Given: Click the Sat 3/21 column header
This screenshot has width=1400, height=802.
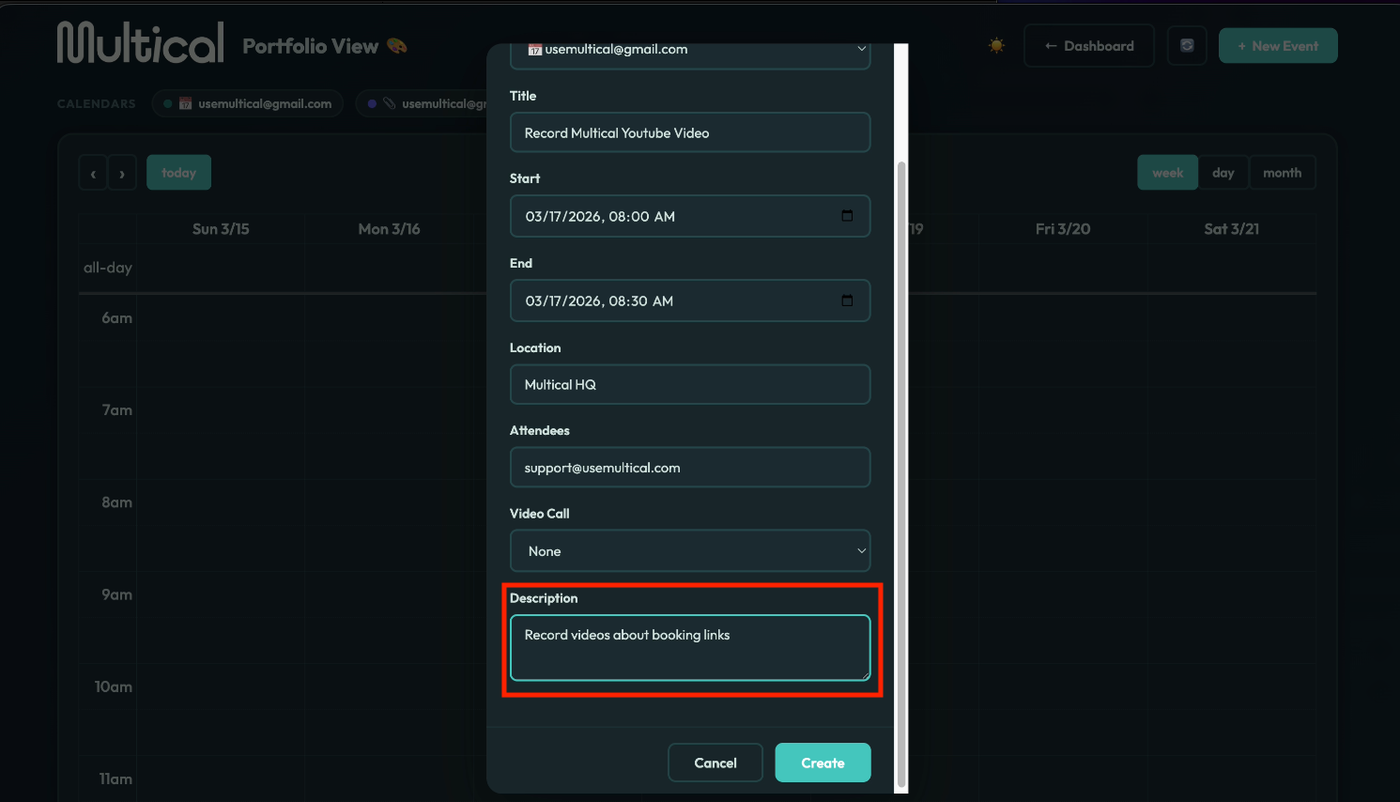Looking at the screenshot, I should (x=1231, y=229).
